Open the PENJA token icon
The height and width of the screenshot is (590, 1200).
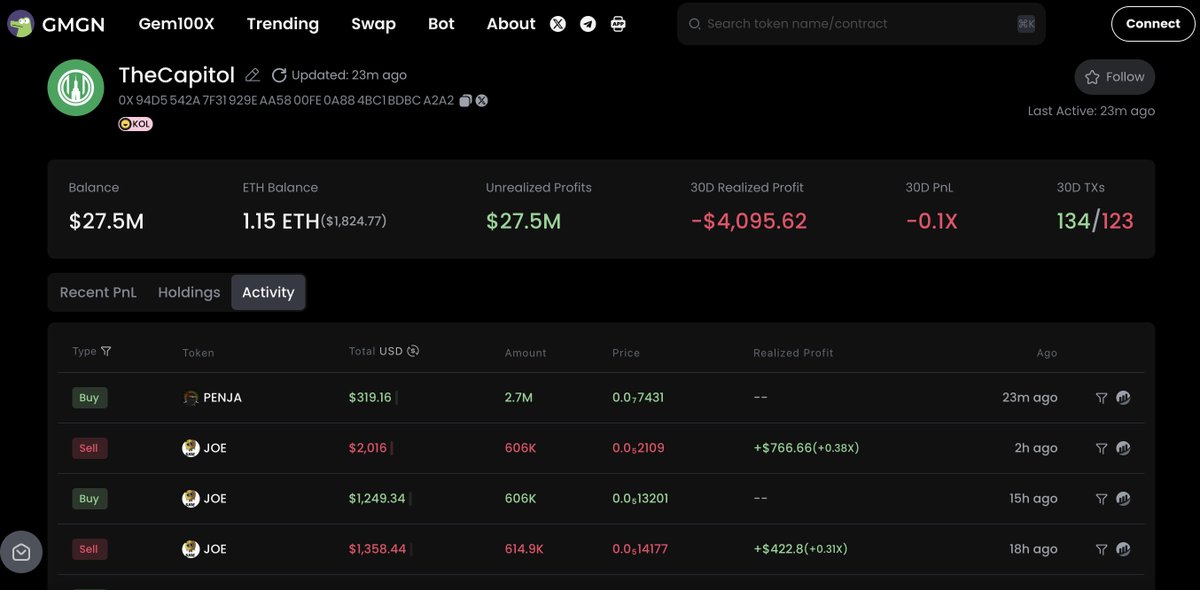[x=191, y=398]
